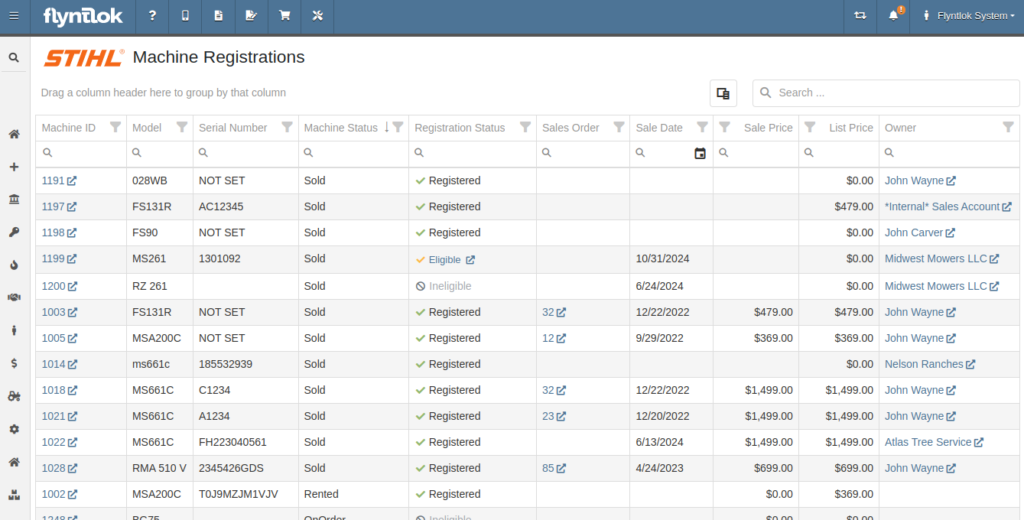This screenshot has height=520, width=1024.
Task: Open the shopping cart icon
Action: 285,16
